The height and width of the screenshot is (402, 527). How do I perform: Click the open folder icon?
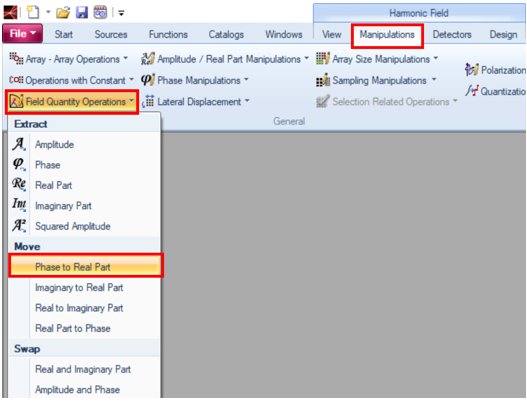pyautogui.click(x=63, y=13)
